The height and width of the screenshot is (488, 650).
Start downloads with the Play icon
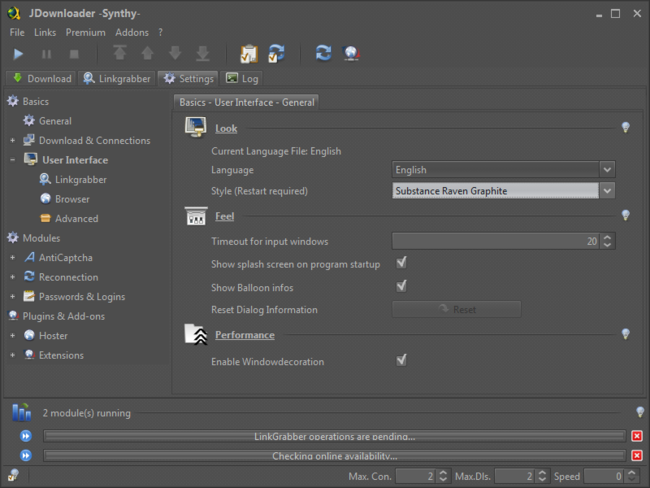[18, 54]
